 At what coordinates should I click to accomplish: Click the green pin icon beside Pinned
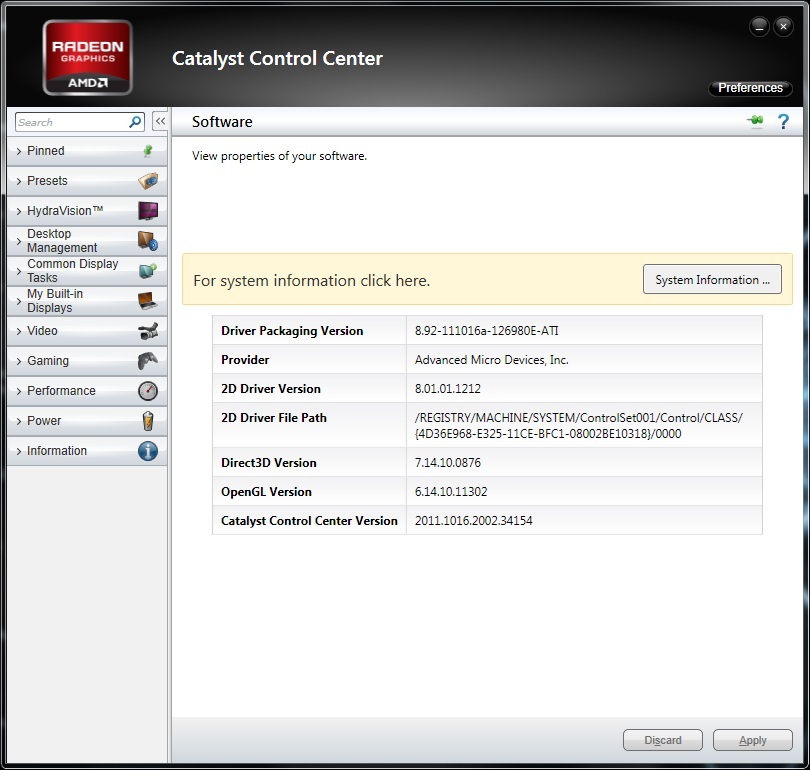tap(148, 151)
